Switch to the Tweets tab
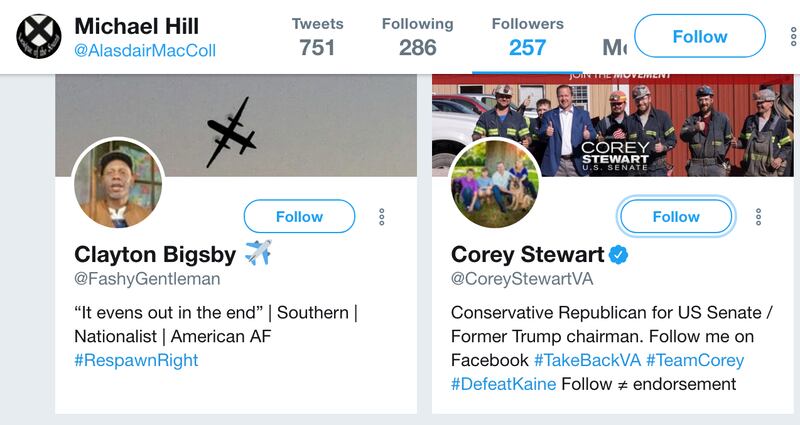800x425 pixels. (x=316, y=36)
